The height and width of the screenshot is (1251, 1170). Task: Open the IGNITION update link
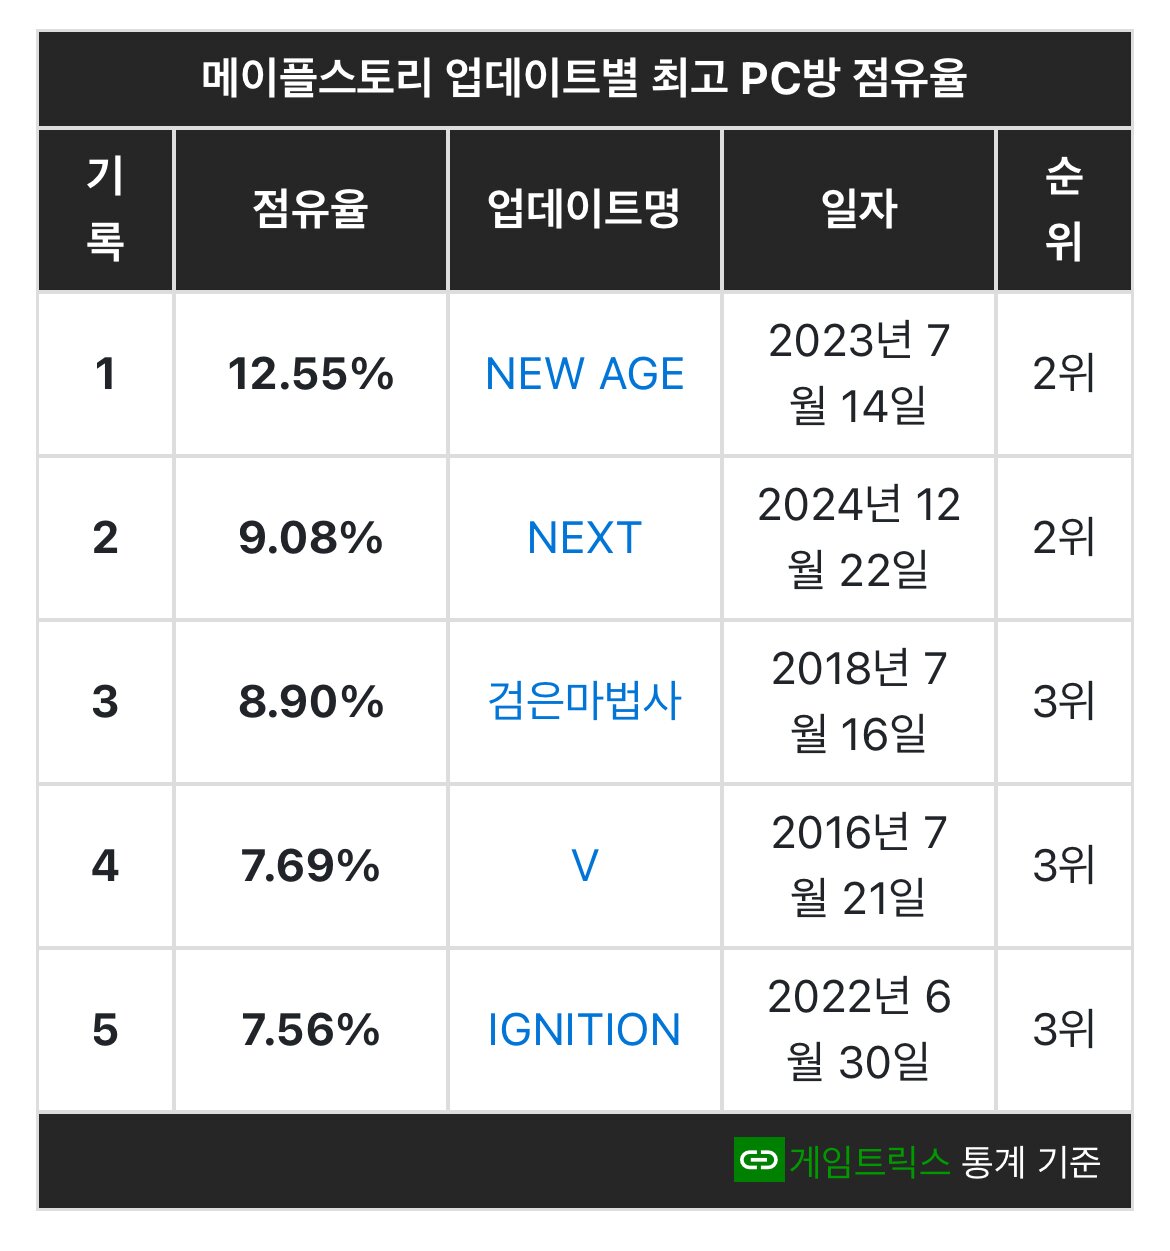[585, 1030]
